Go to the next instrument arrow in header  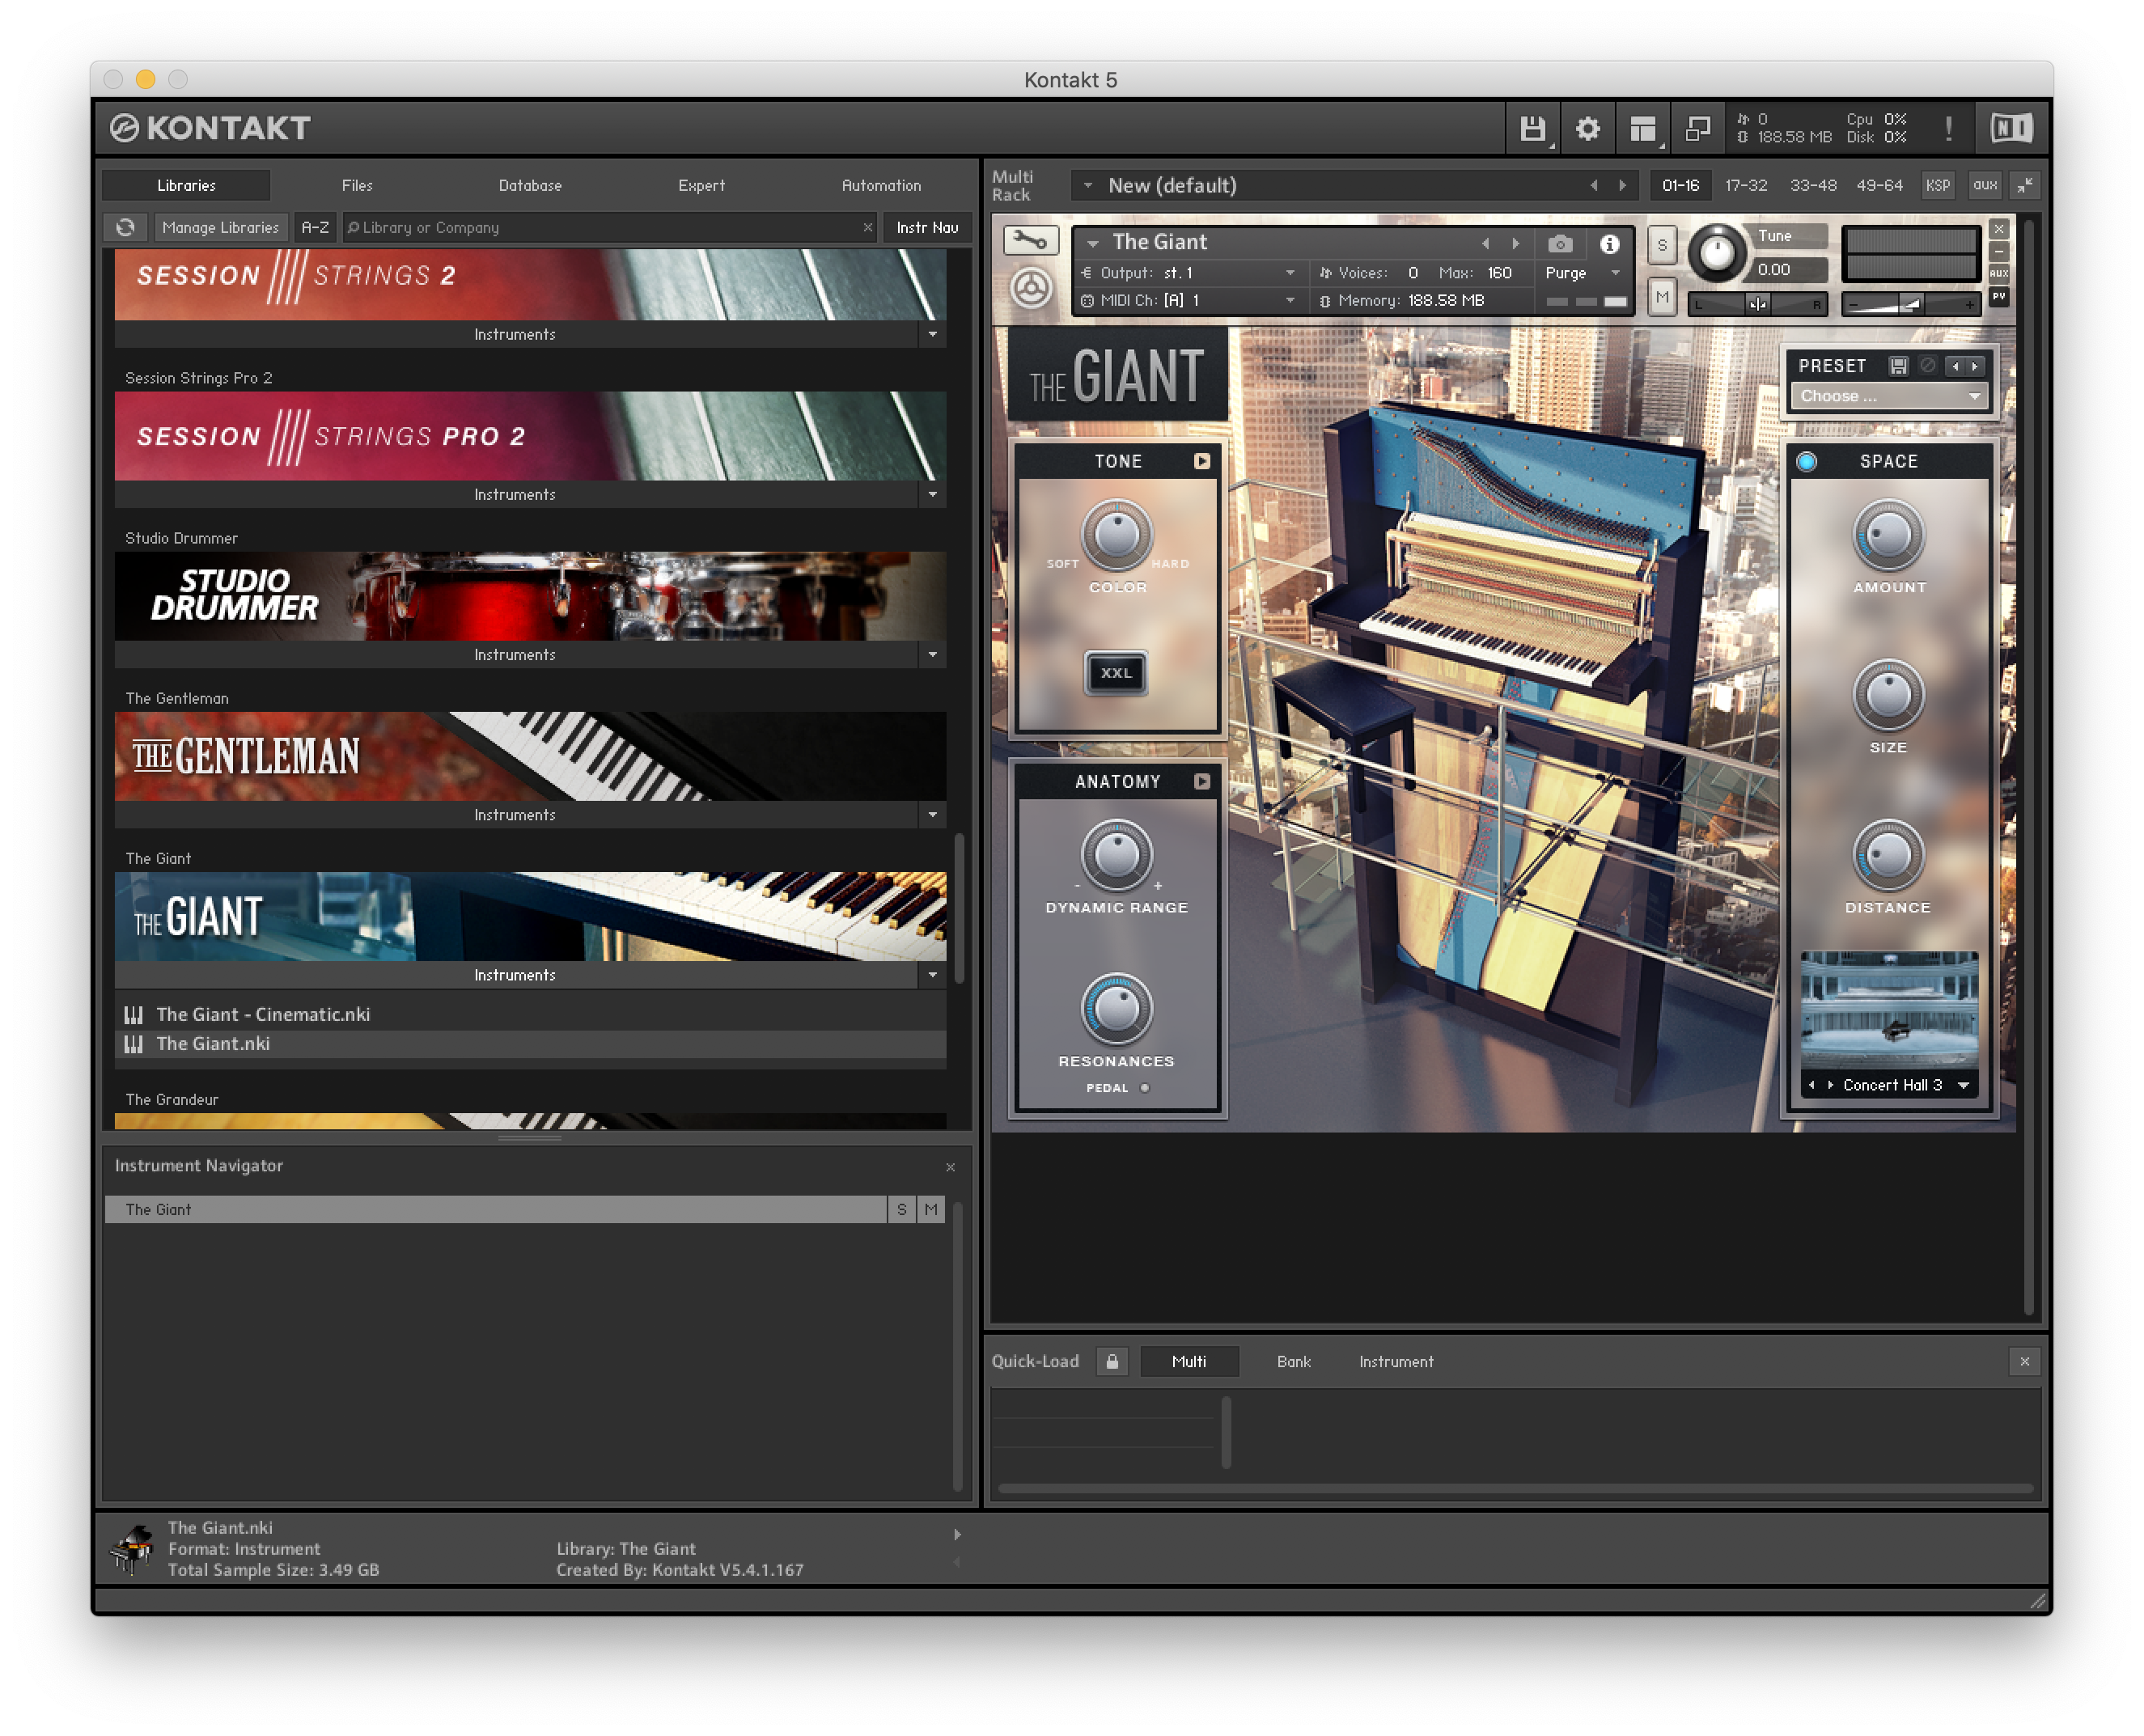tap(1516, 243)
